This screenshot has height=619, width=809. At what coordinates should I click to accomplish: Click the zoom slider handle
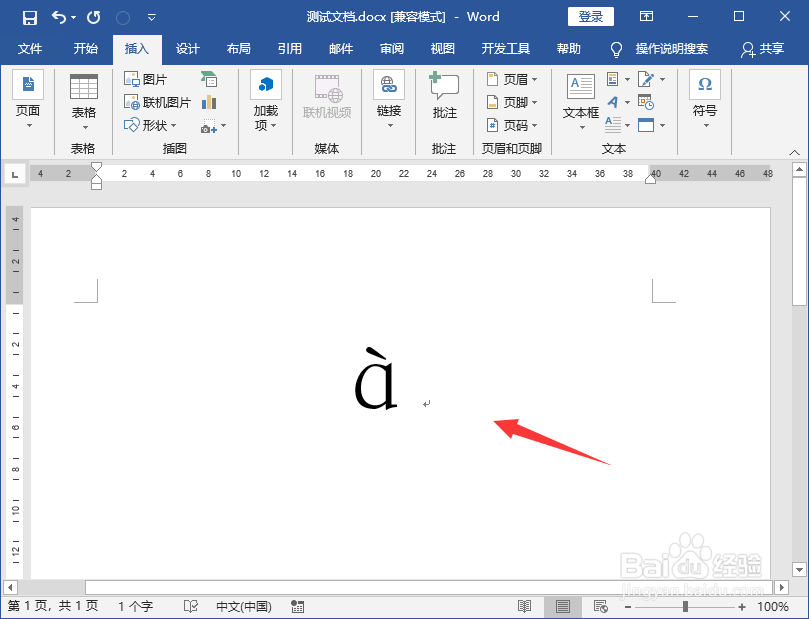click(685, 607)
